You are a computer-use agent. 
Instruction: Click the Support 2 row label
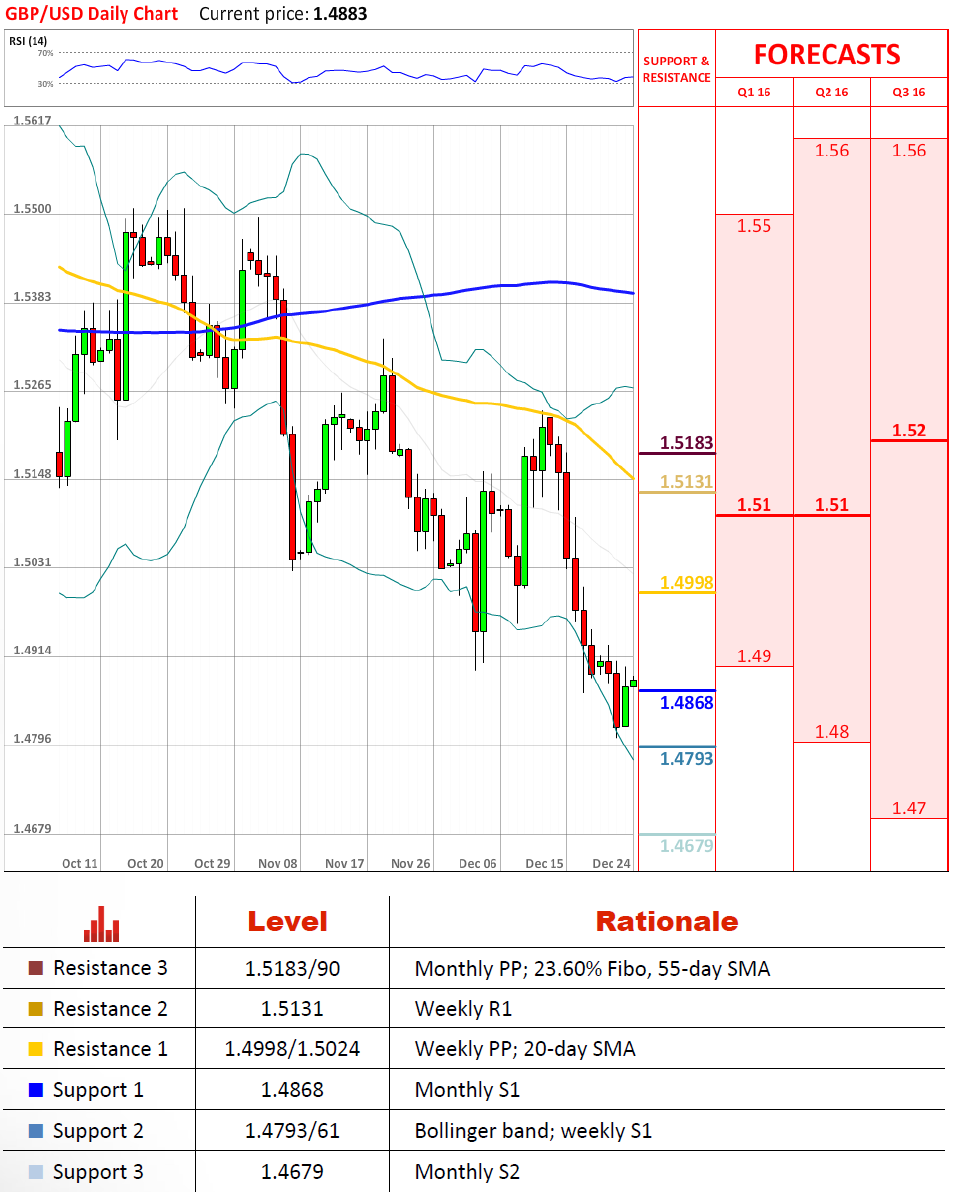(98, 1131)
